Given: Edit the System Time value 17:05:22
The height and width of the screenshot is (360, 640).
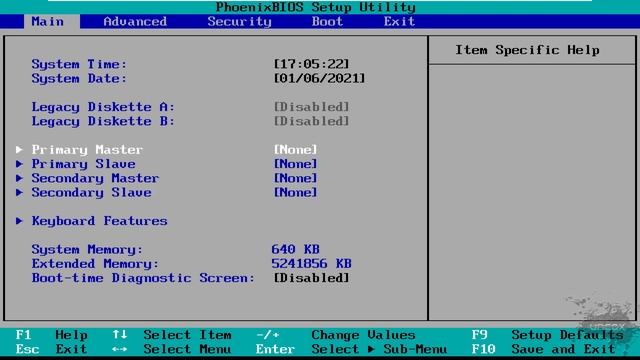Looking at the screenshot, I should (x=311, y=64).
